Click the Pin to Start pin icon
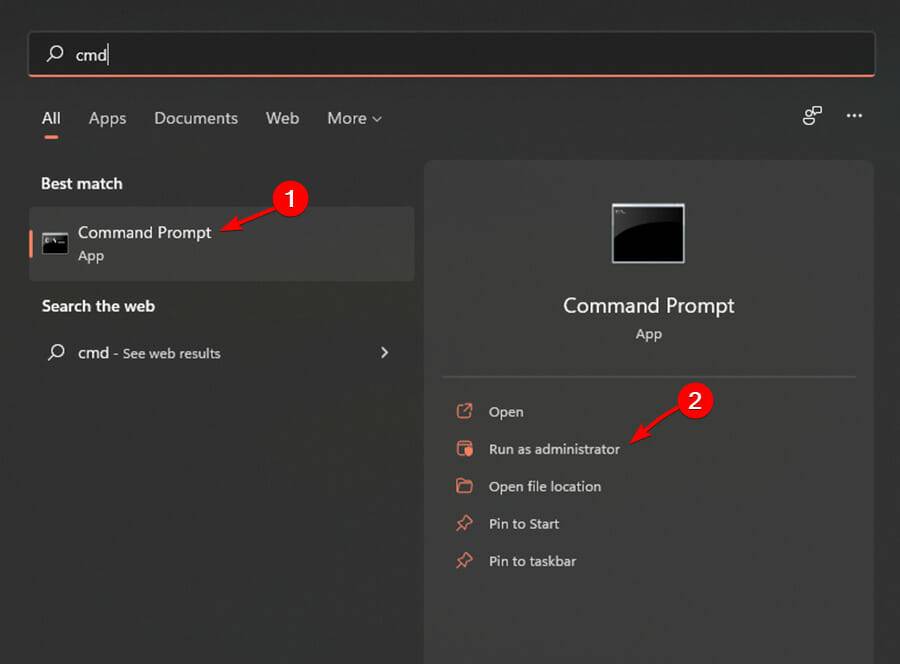900x664 pixels. pos(464,524)
